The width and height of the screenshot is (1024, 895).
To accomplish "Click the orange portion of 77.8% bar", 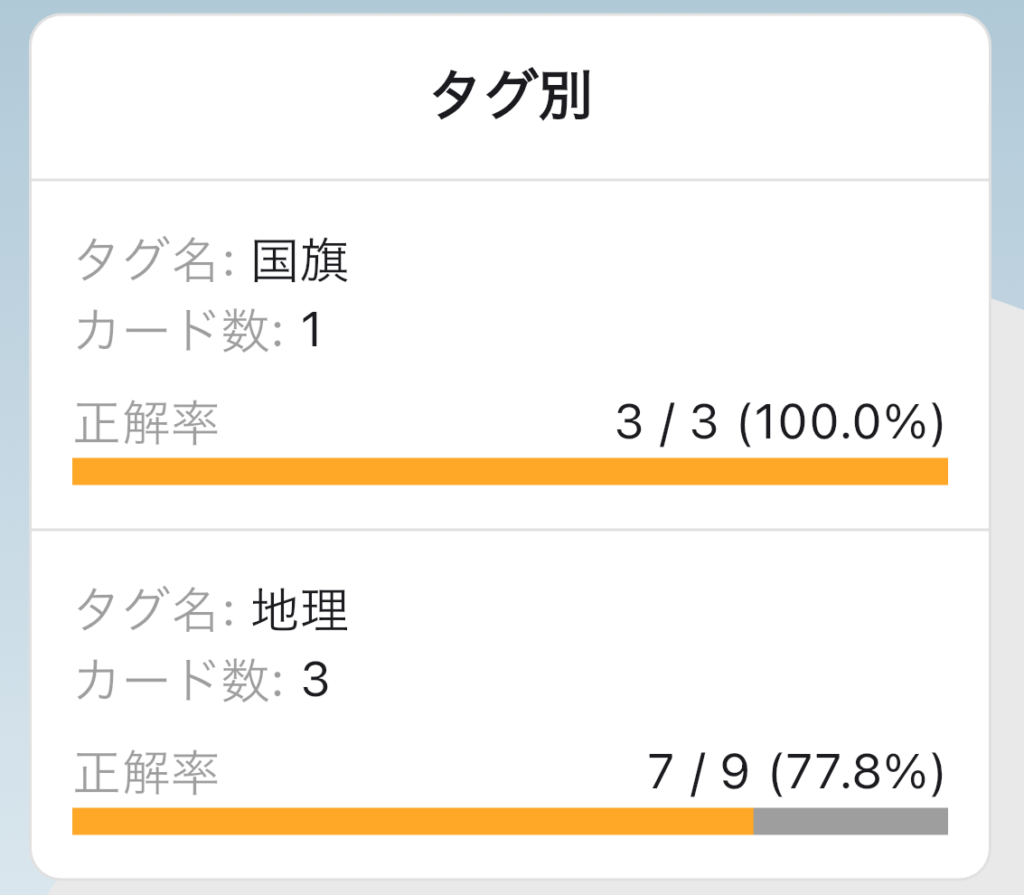I will (x=413, y=821).
